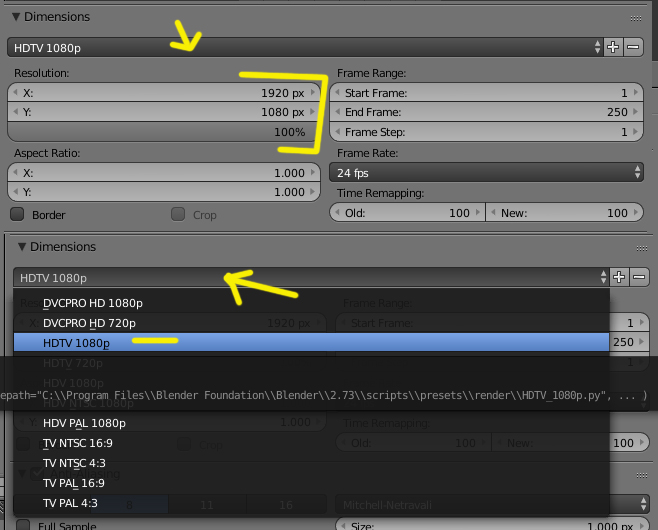Click the Start Frame field
658x530 pixels.
tap(486, 92)
